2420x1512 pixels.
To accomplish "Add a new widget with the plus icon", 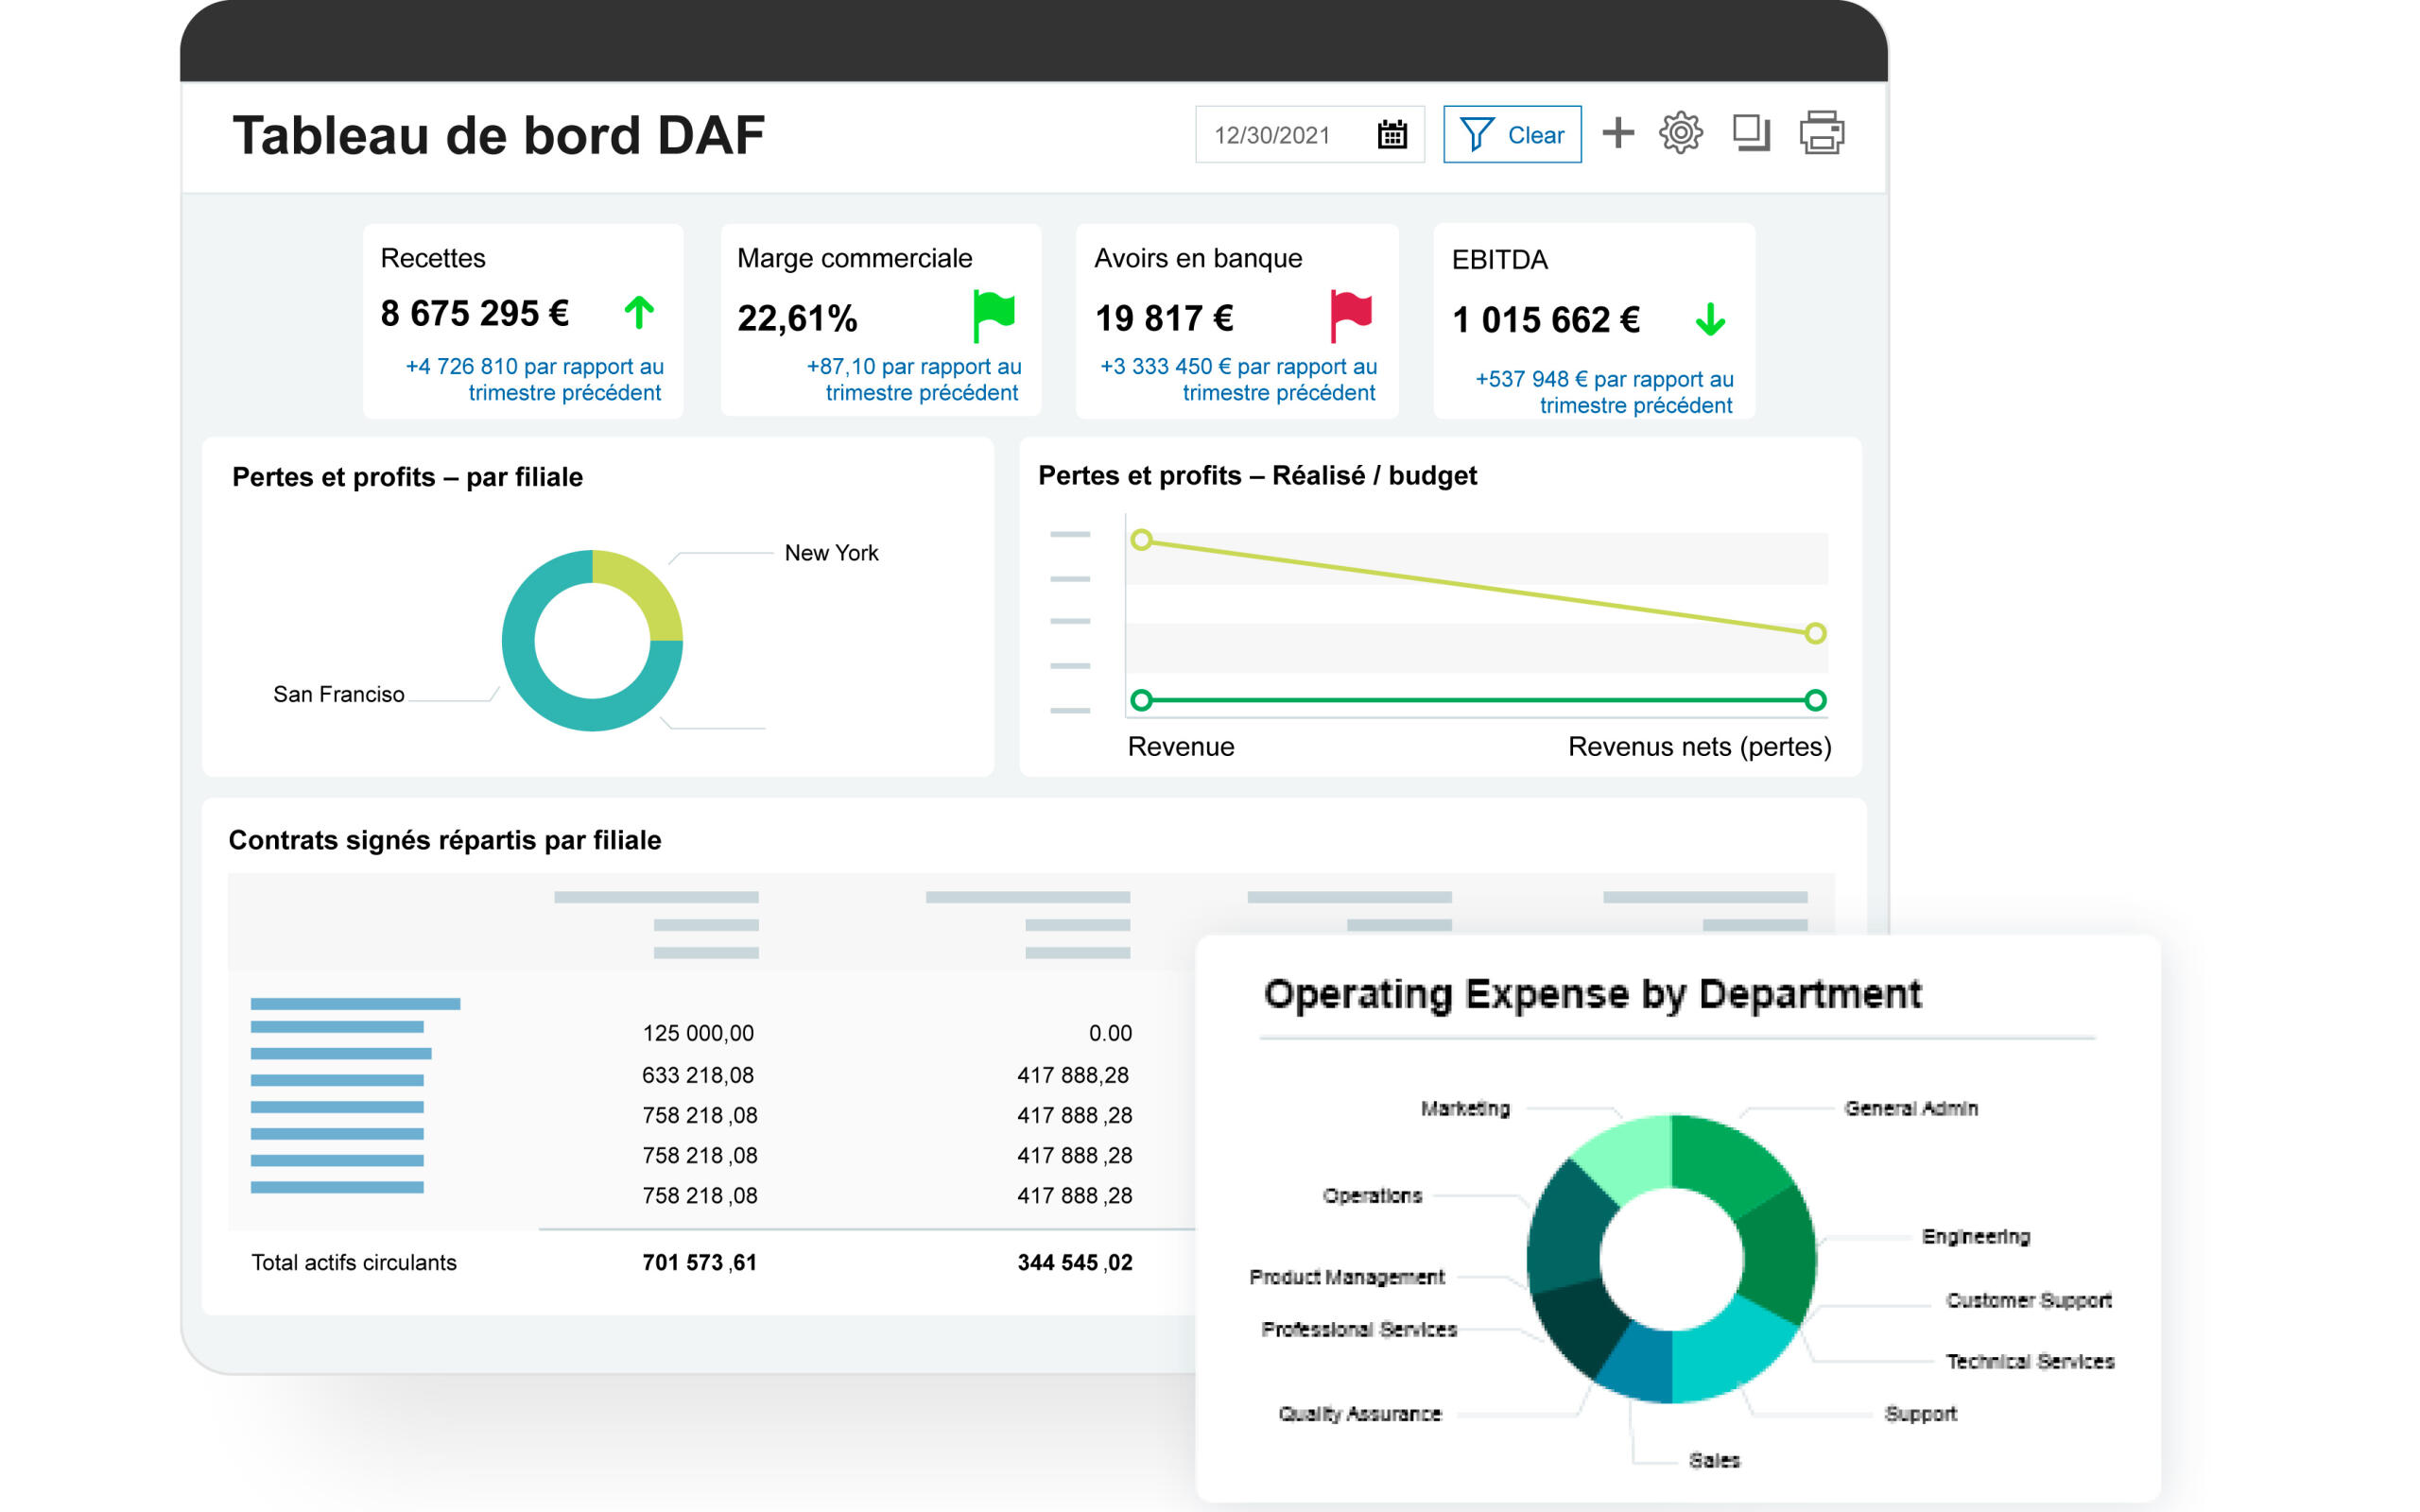I will click(x=1617, y=133).
